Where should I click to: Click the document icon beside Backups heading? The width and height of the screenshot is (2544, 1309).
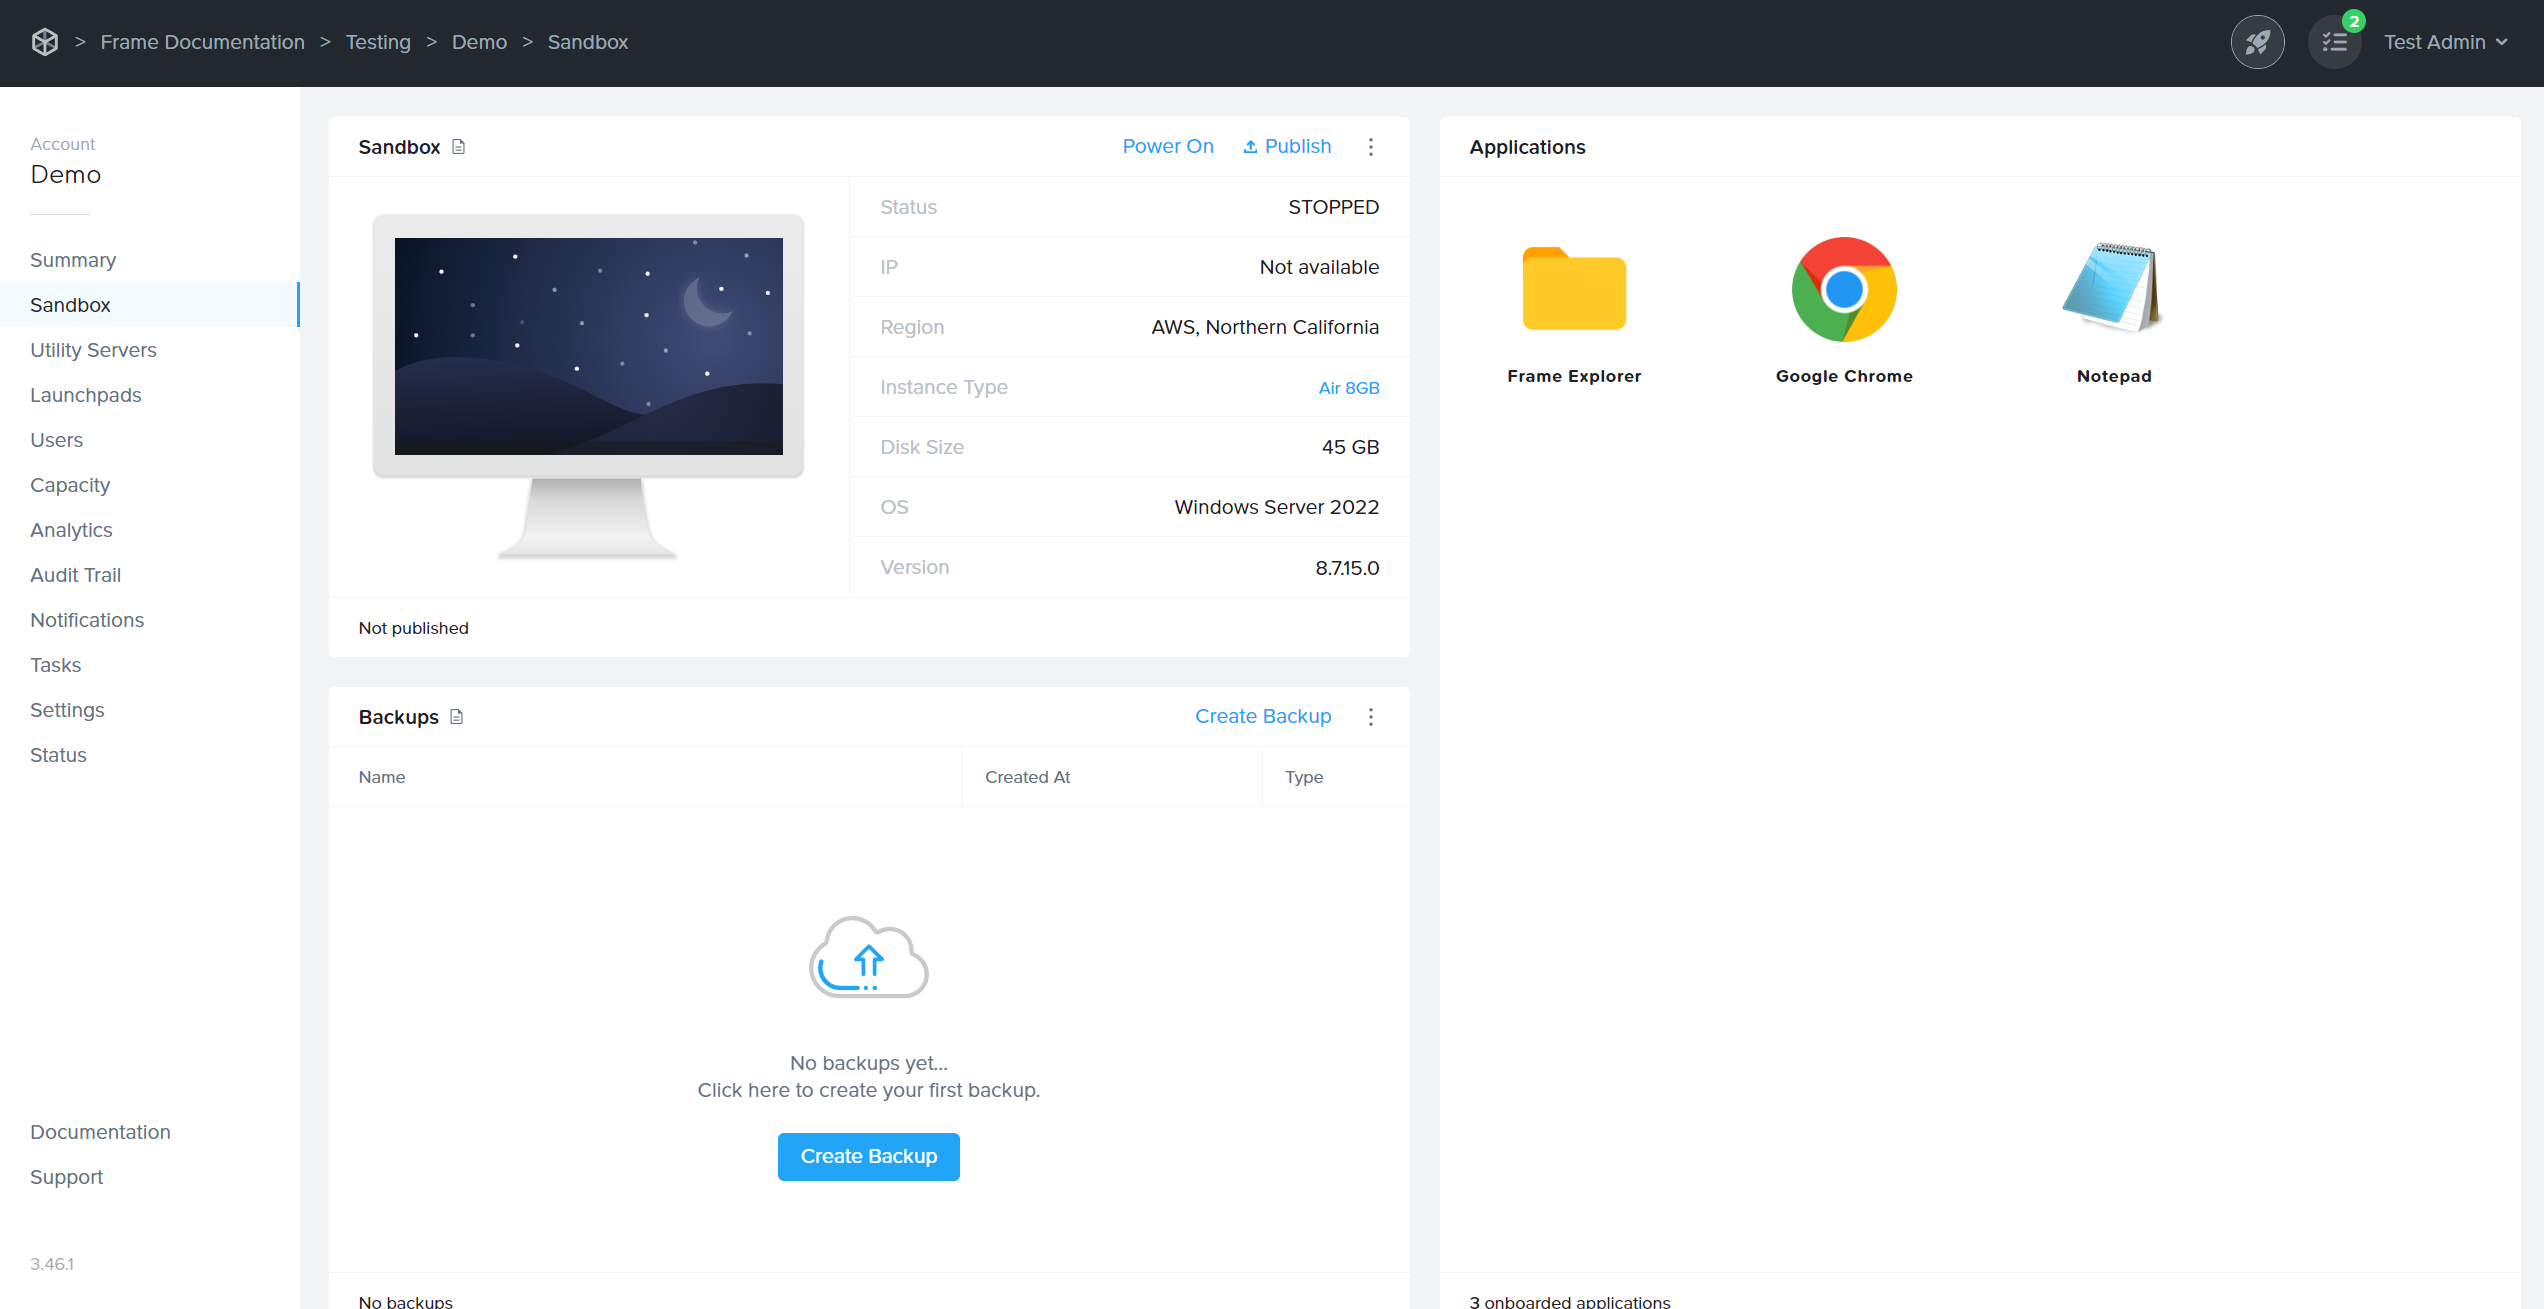pos(457,717)
